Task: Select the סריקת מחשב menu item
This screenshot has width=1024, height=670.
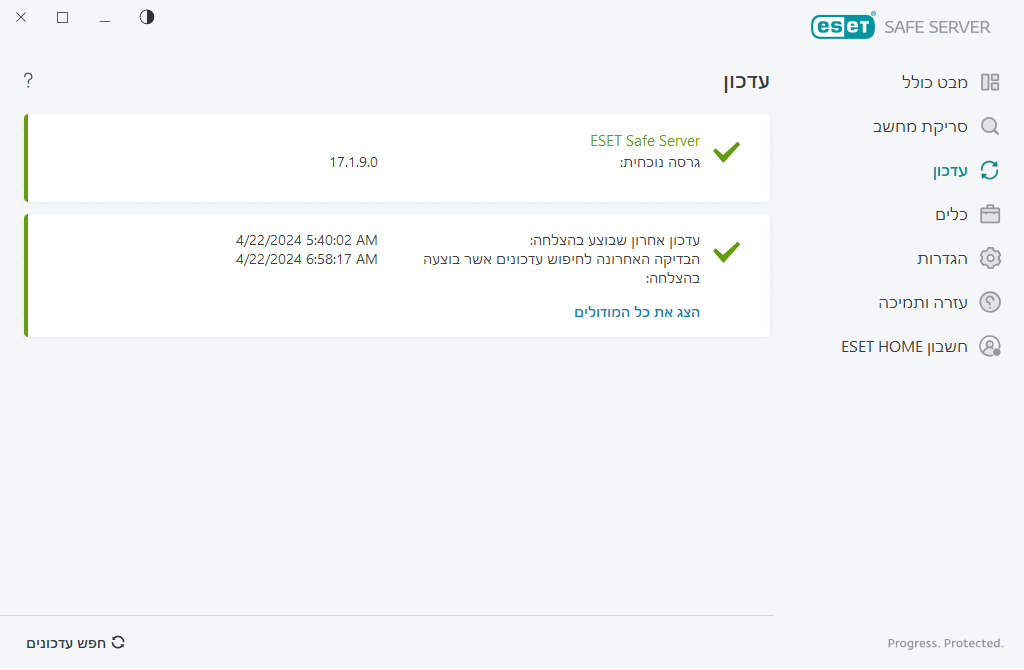Action: click(x=920, y=126)
